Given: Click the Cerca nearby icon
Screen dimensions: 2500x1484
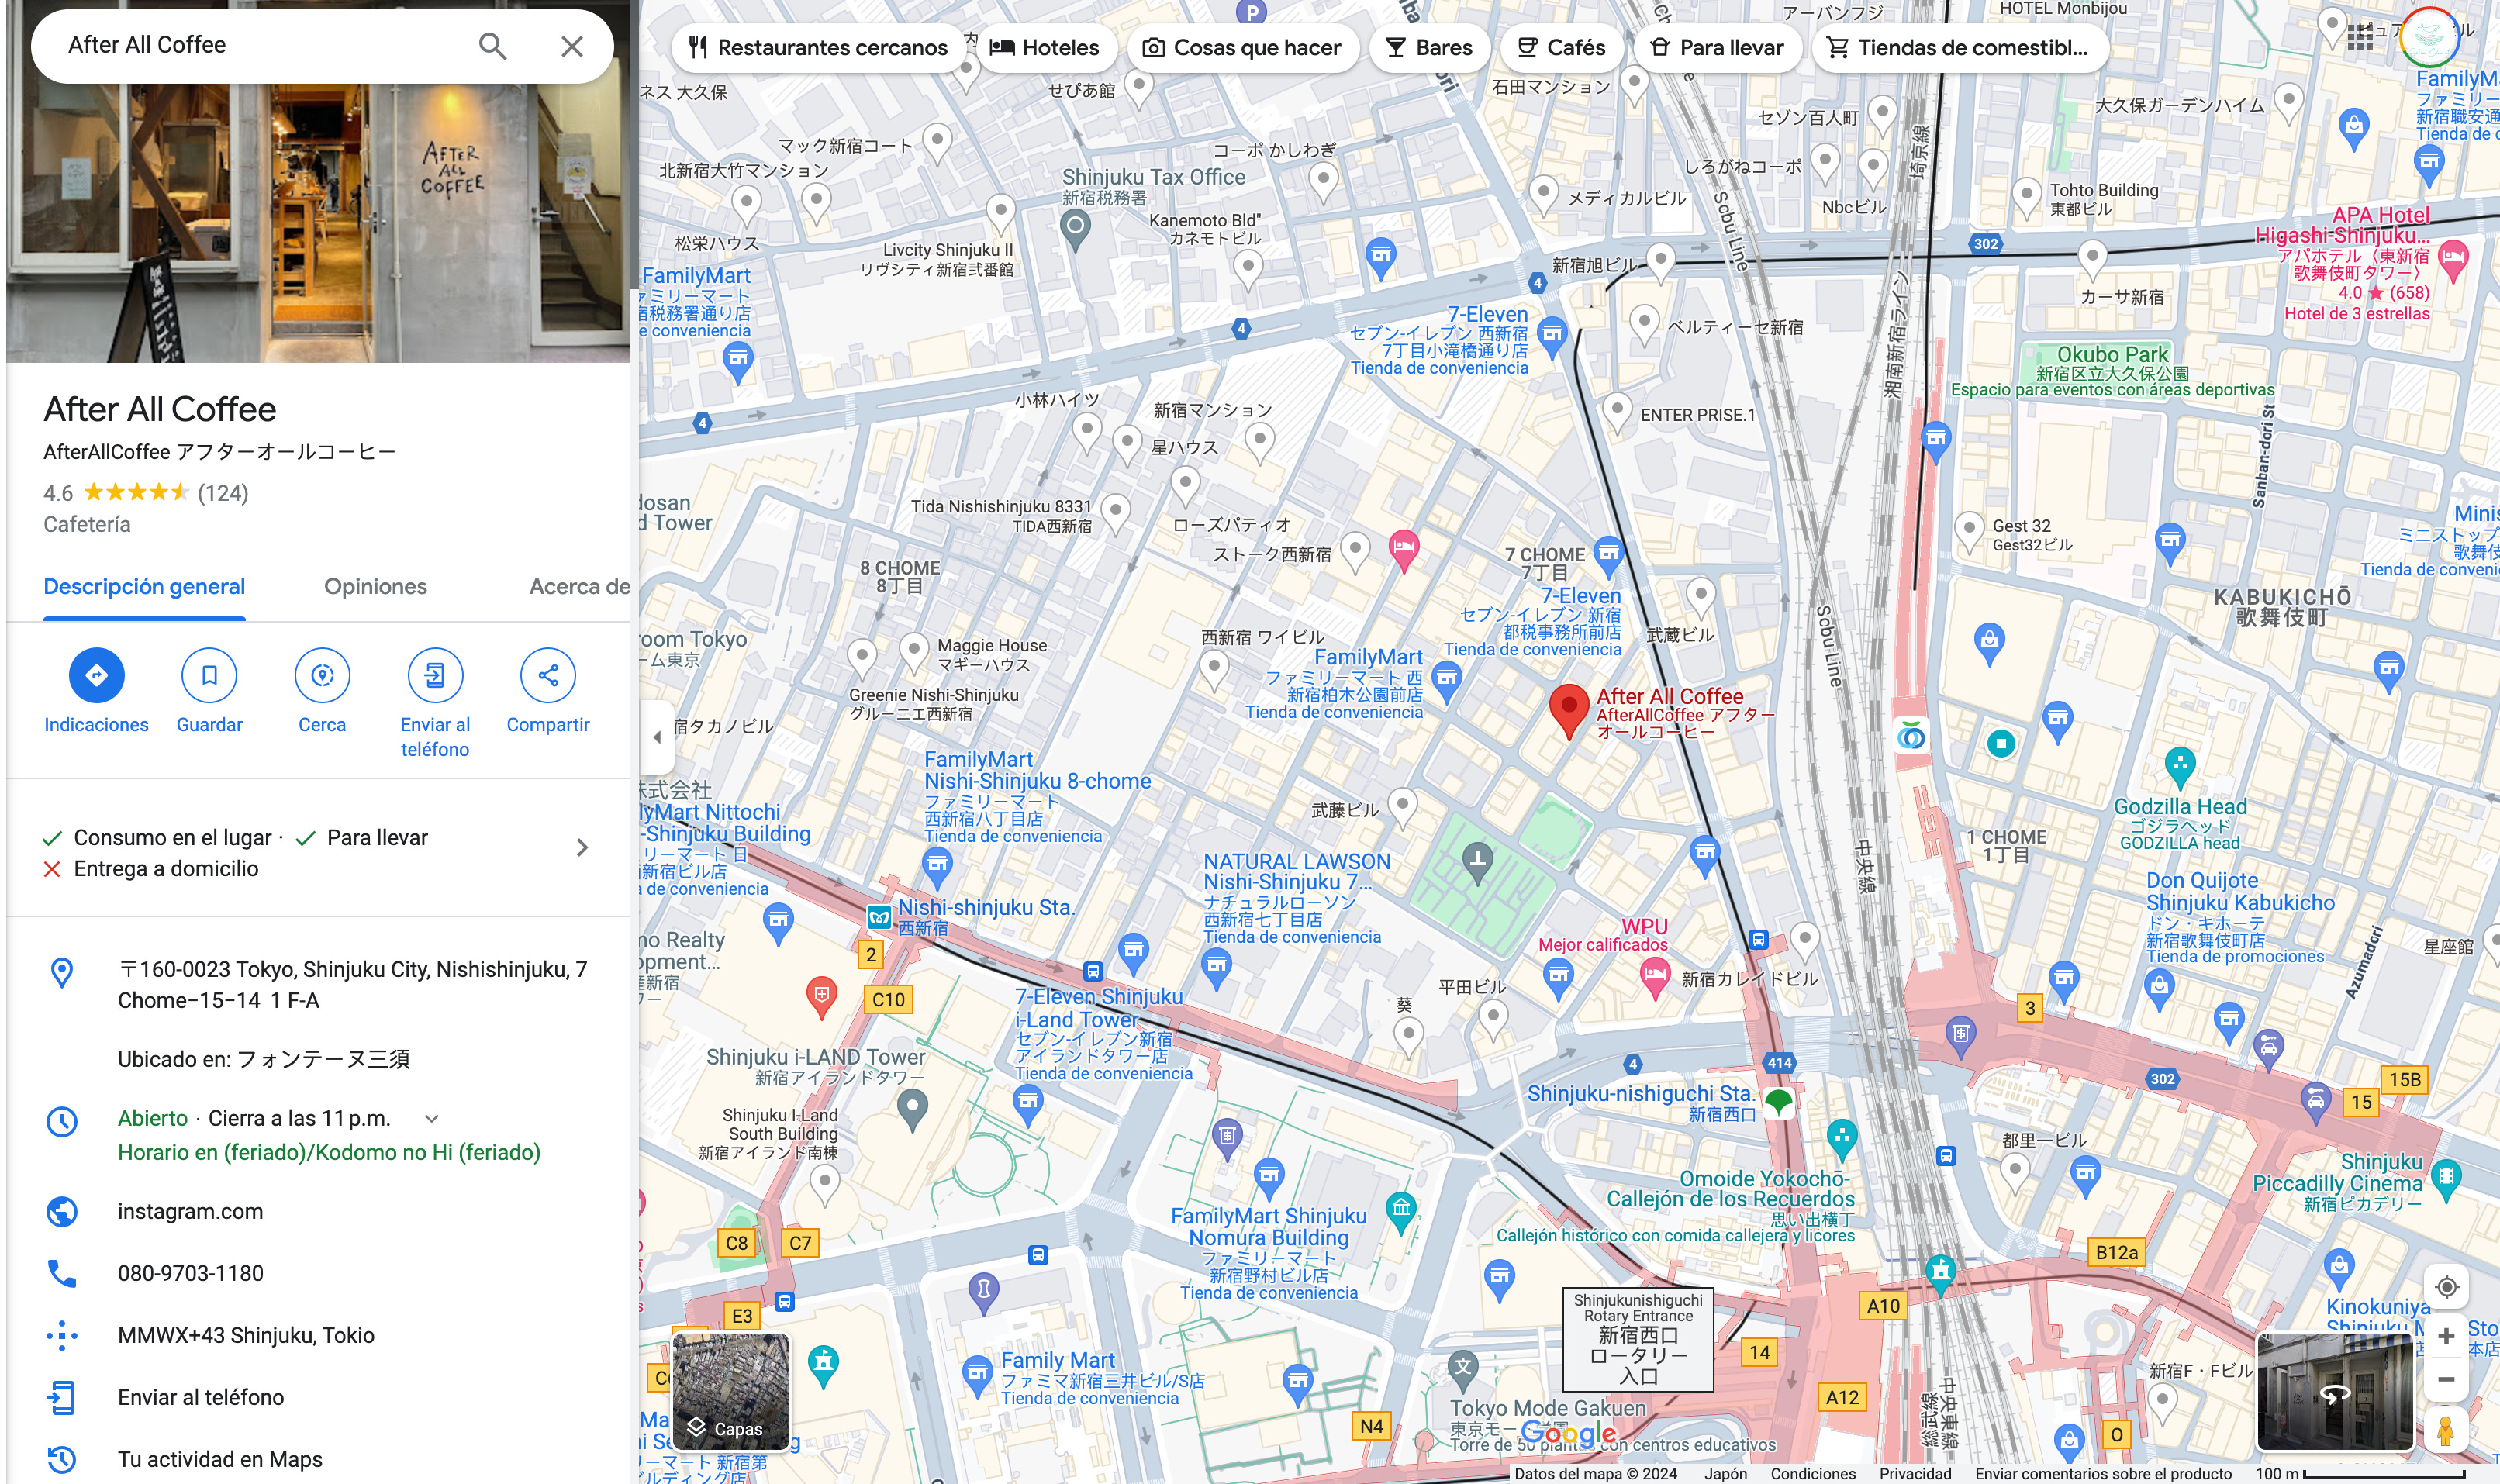Looking at the screenshot, I should click(322, 675).
